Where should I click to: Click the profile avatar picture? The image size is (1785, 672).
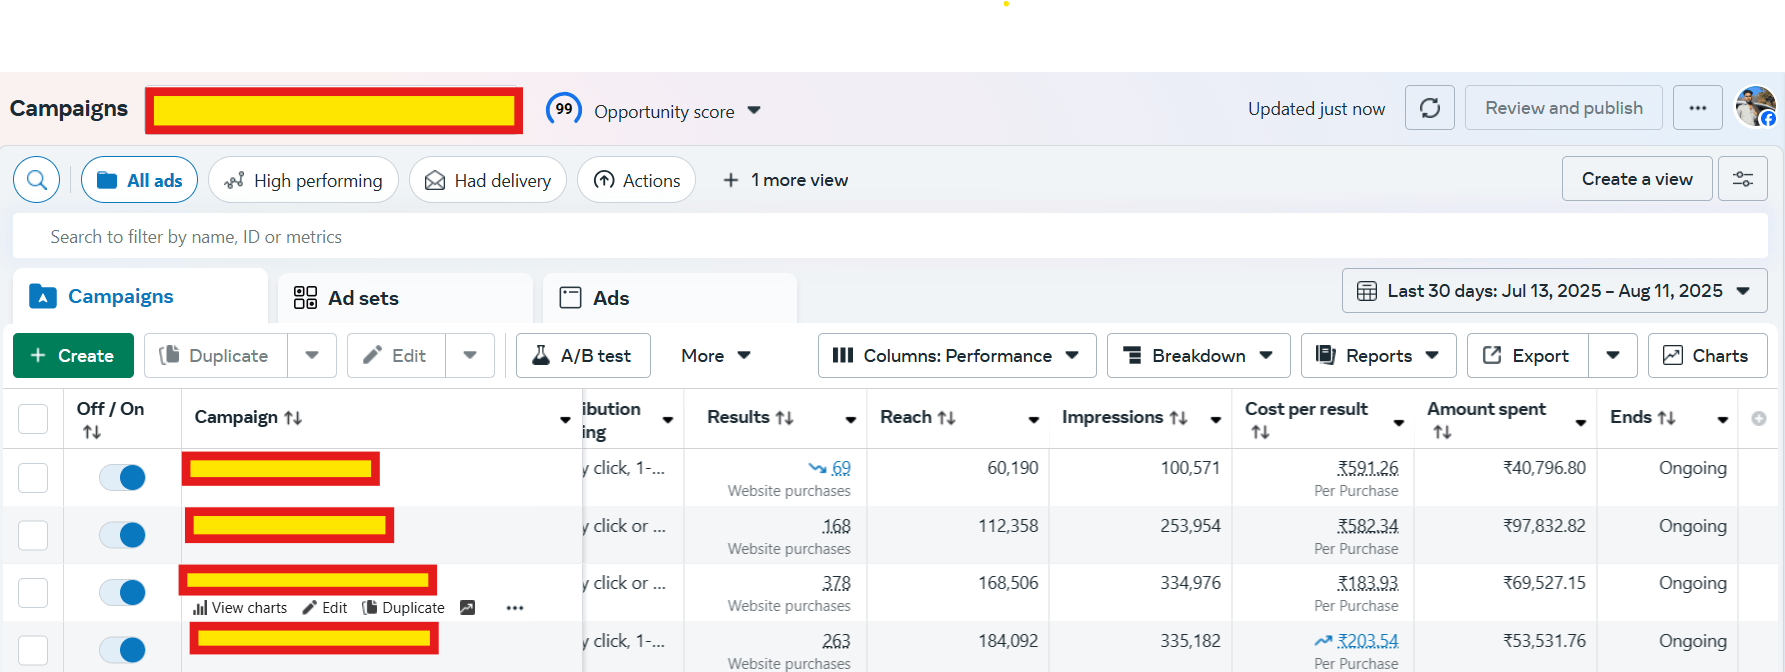pos(1755,107)
